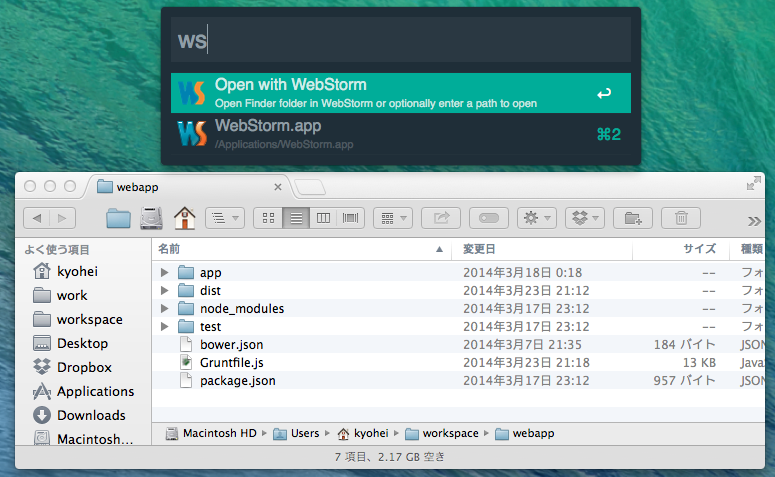This screenshot has width=775, height=477.
Task: Open the arrange-by dropdown
Action: [x=393, y=218]
